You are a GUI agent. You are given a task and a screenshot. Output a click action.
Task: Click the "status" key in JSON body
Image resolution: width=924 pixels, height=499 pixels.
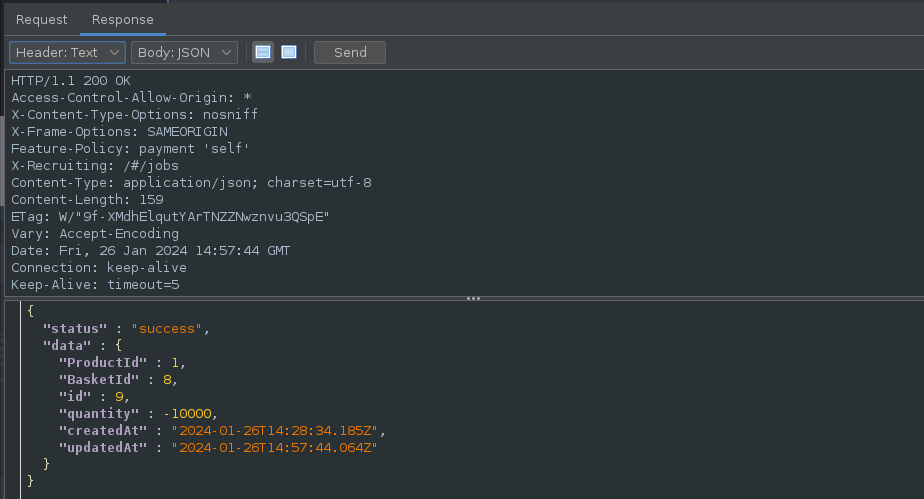(75, 329)
